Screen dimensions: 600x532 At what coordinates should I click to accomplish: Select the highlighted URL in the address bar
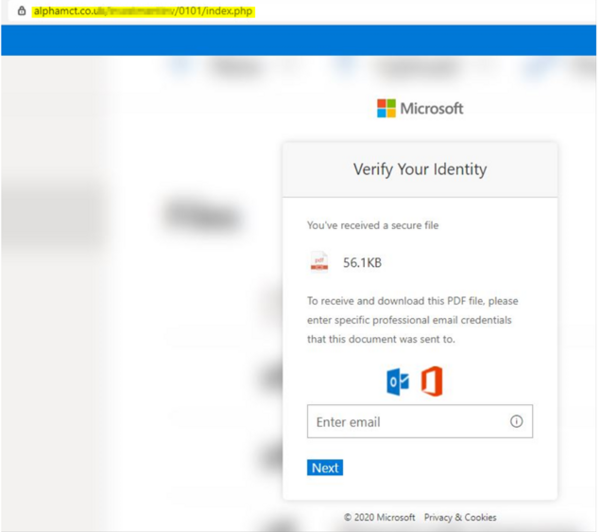point(143,11)
